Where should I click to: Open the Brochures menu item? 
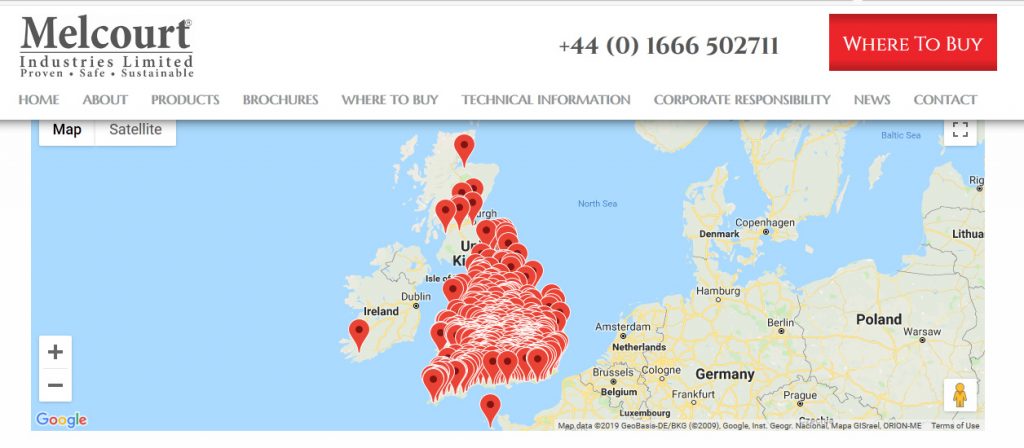(x=280, y=100)
